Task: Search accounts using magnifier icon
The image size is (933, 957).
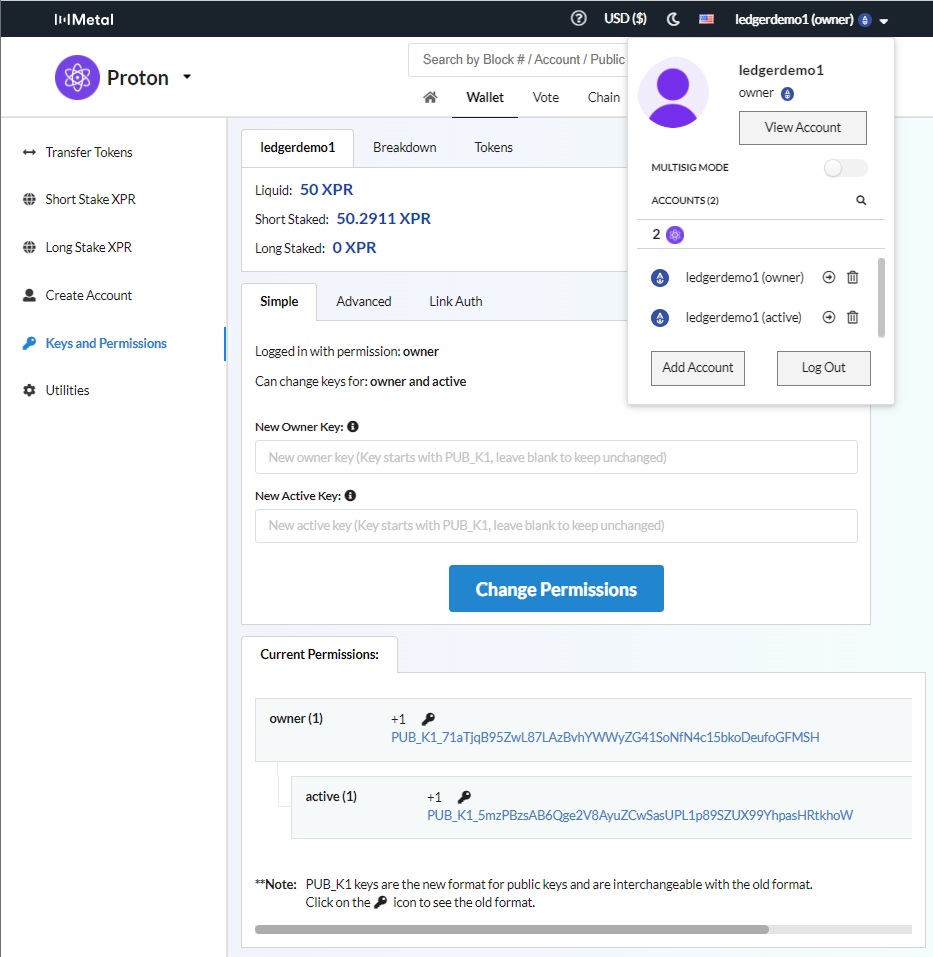Action: tap(861, 200)
